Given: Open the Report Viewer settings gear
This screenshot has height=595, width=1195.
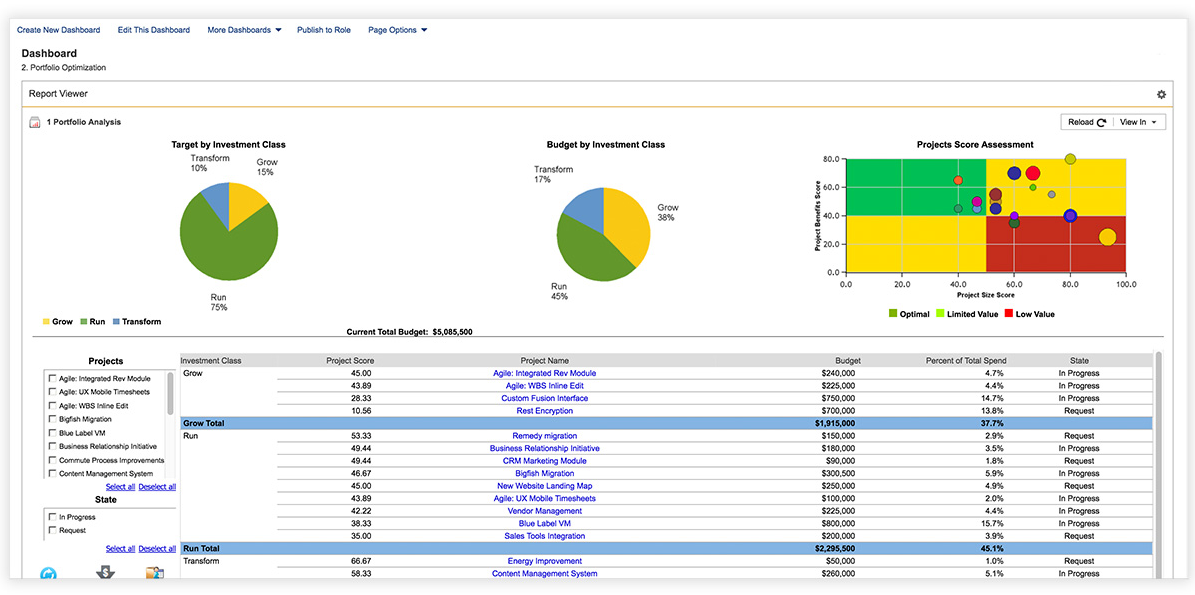Looking at the screenshot, I should 1161,93.
